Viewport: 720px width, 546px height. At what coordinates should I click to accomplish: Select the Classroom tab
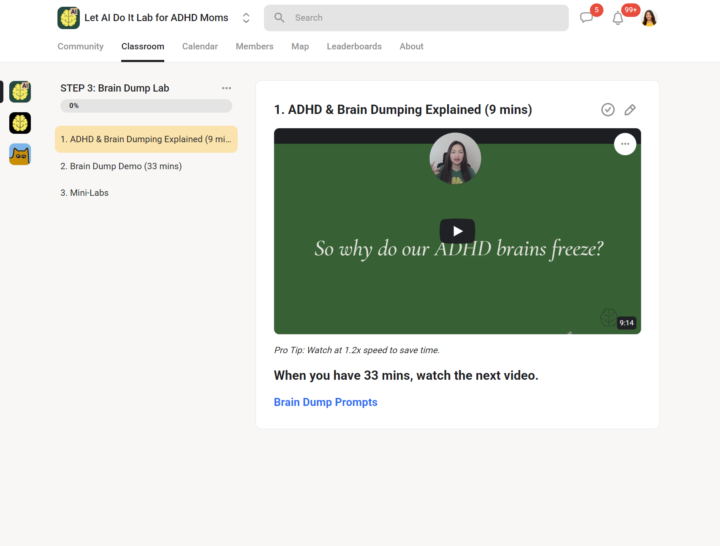click(142, 46)
